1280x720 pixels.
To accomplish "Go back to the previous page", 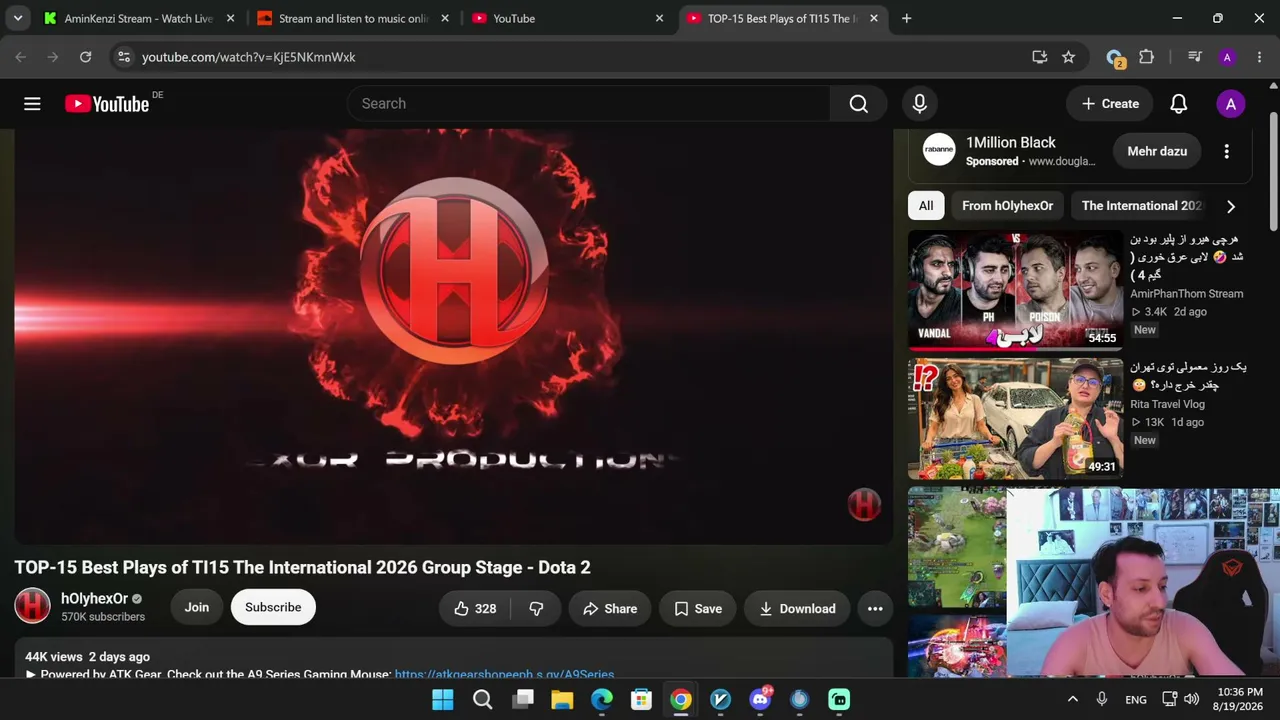I will [21, 57].
